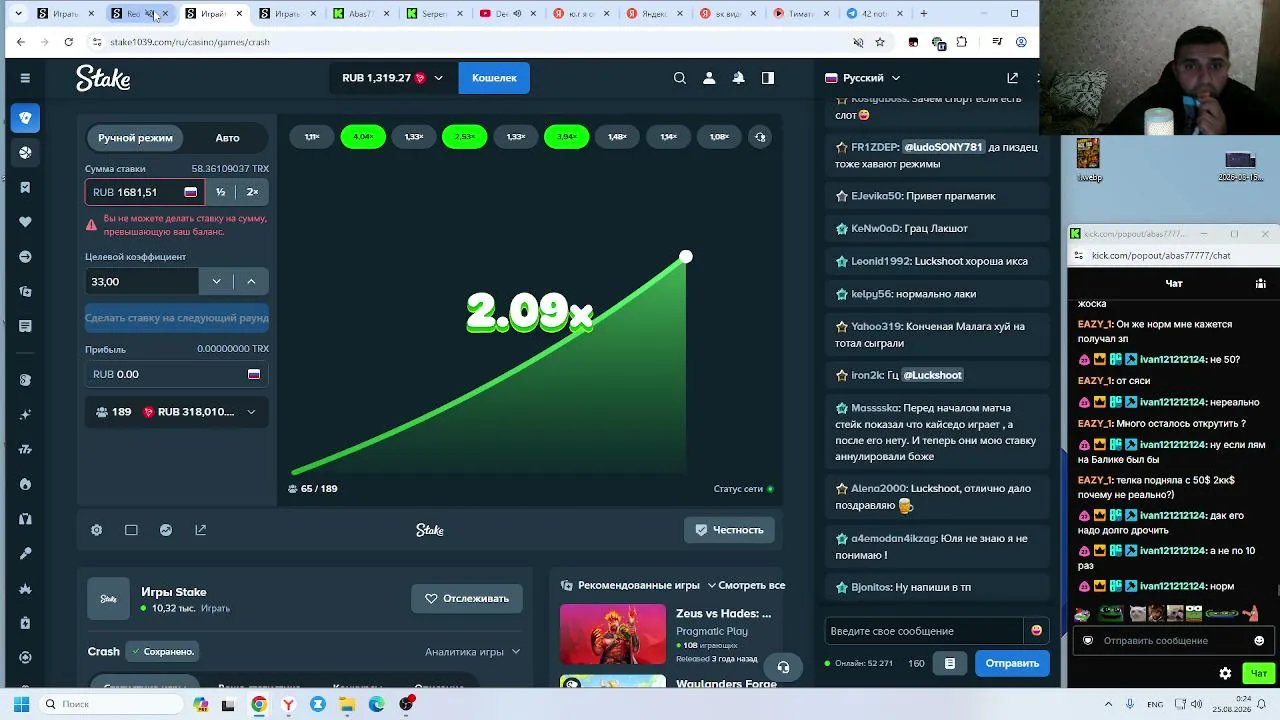Open a new browser tab
The image size is (1280, 720).
923,14
